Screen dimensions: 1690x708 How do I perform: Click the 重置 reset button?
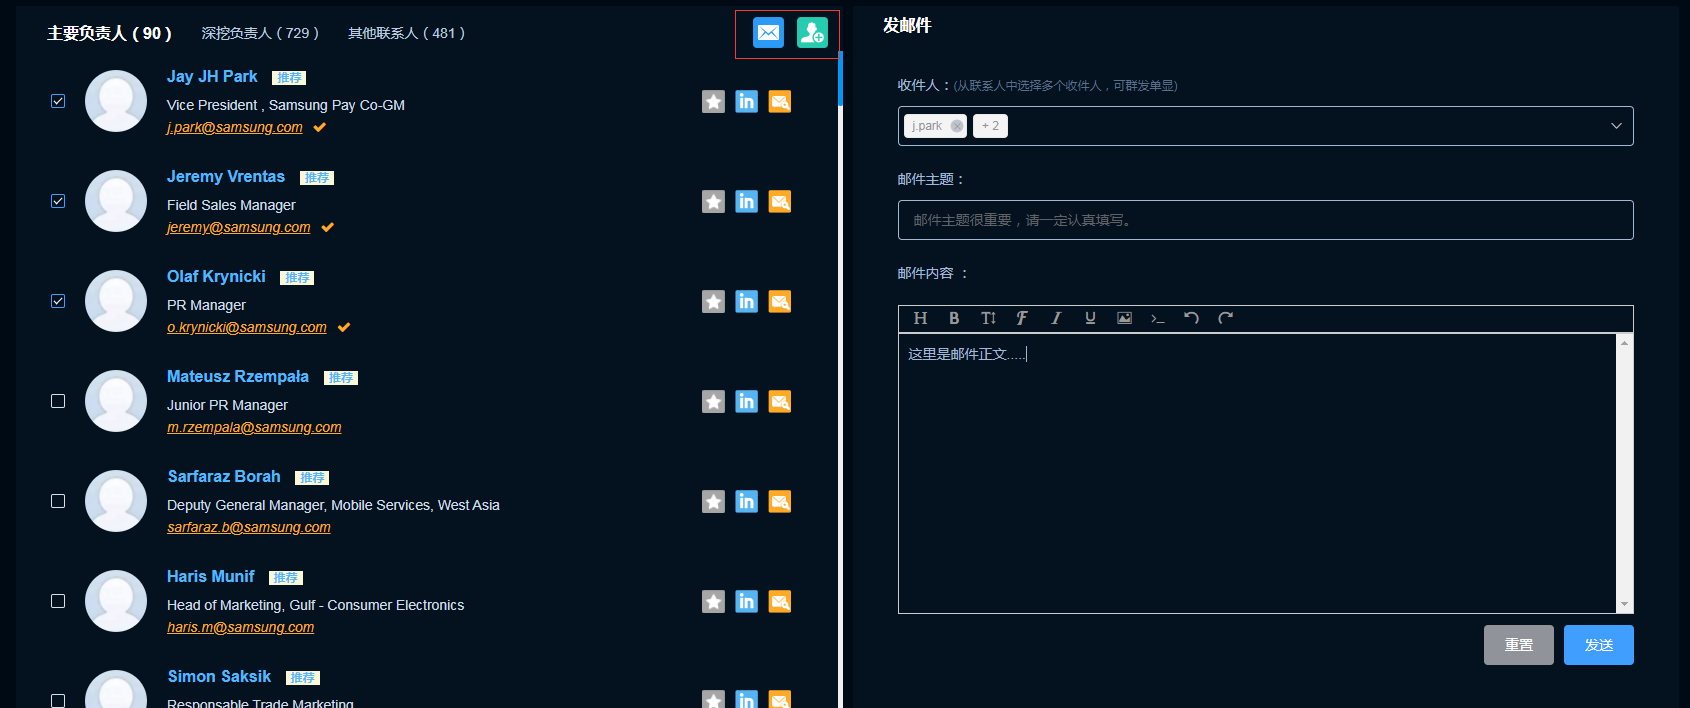tap(1519, 645)
